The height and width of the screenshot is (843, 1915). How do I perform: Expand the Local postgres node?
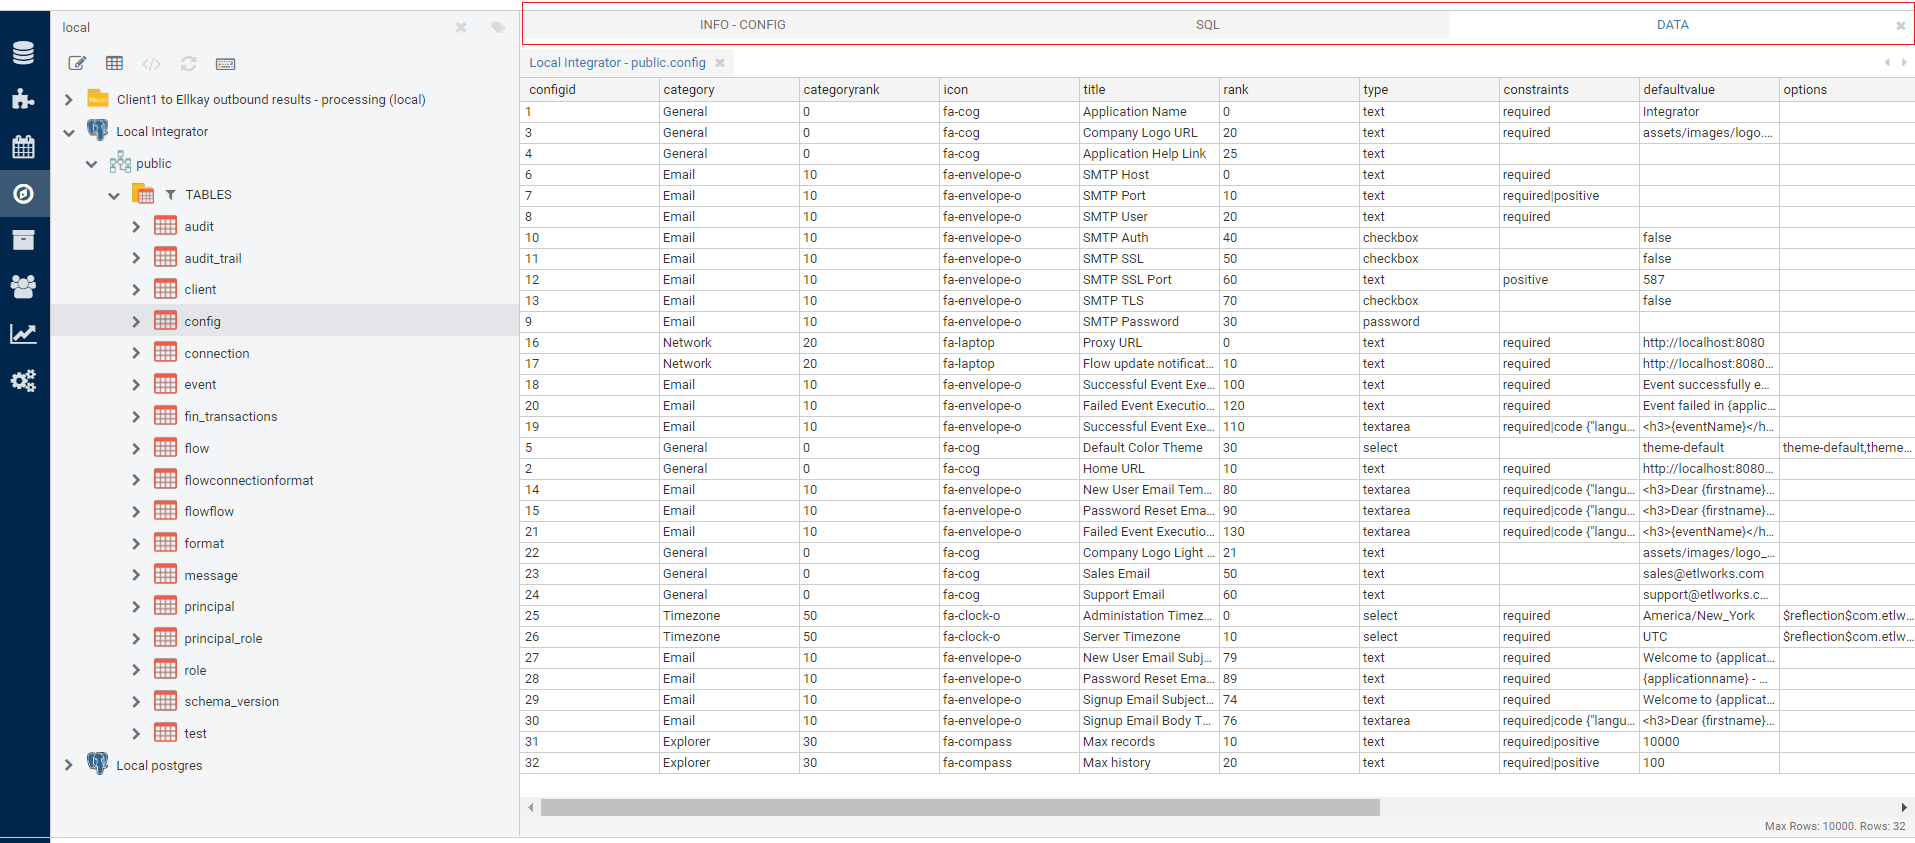(x=68, y=765)
